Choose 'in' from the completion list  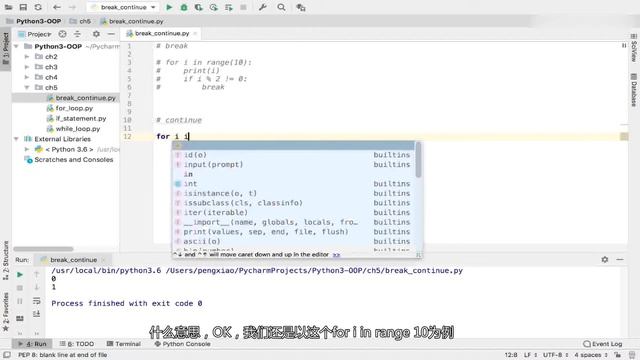click(293, 174)
